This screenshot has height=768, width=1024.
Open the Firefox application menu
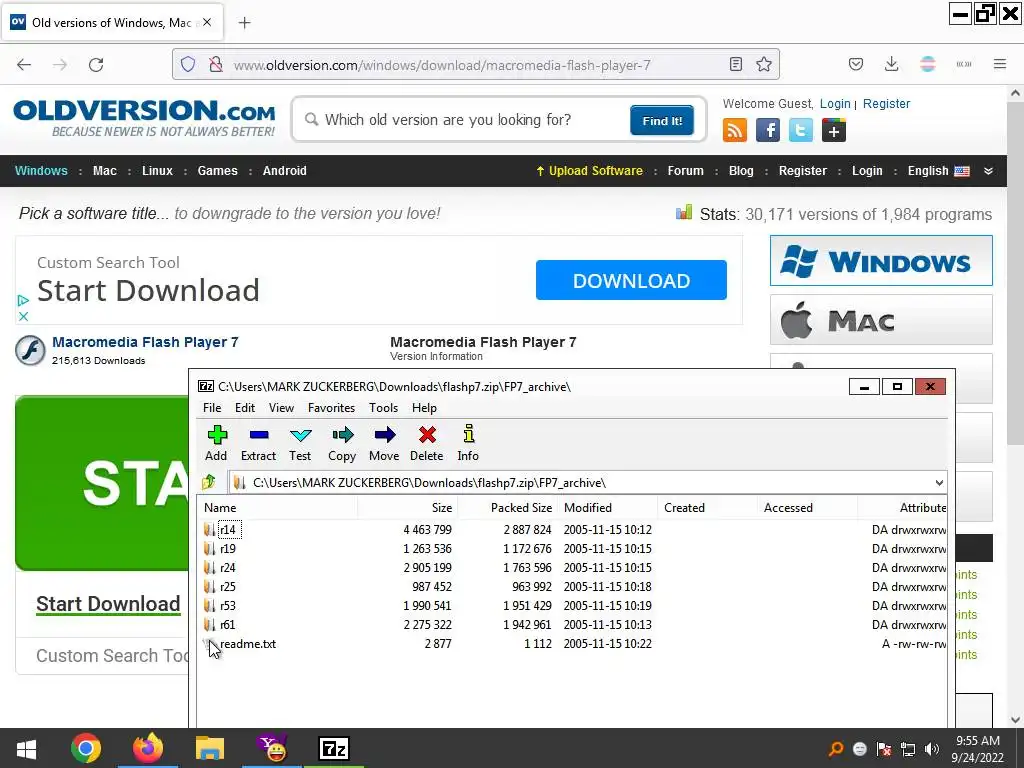click(x=1000, y=64)
